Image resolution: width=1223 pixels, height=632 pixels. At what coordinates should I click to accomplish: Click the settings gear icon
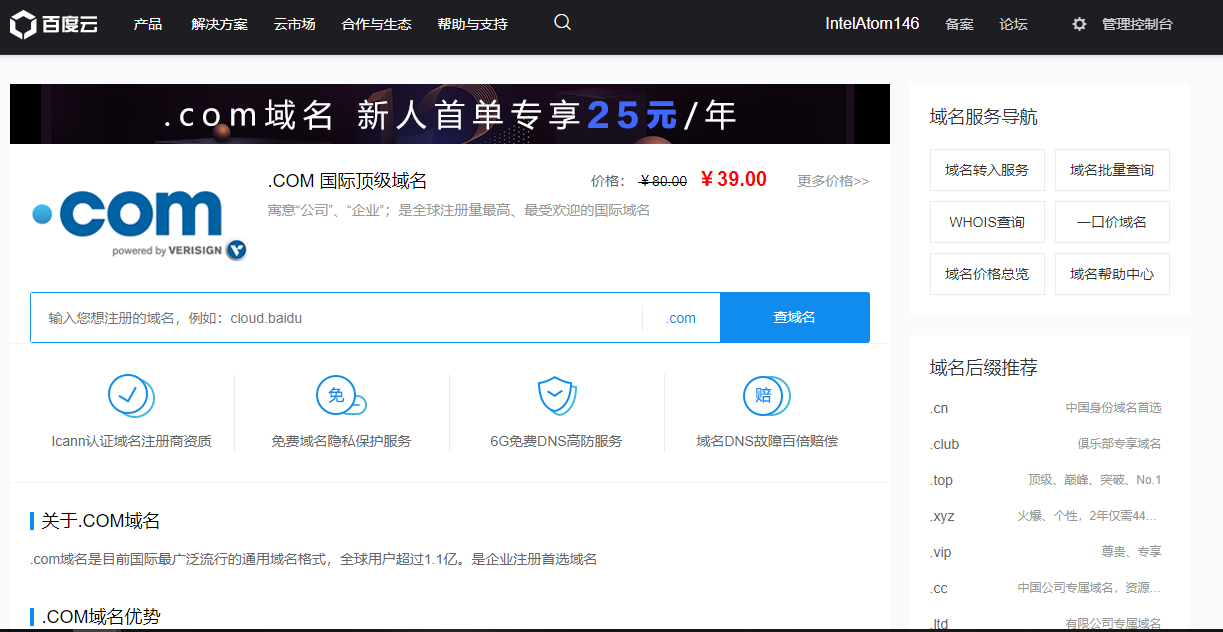pyautogui.click(x=1079, y=24)
